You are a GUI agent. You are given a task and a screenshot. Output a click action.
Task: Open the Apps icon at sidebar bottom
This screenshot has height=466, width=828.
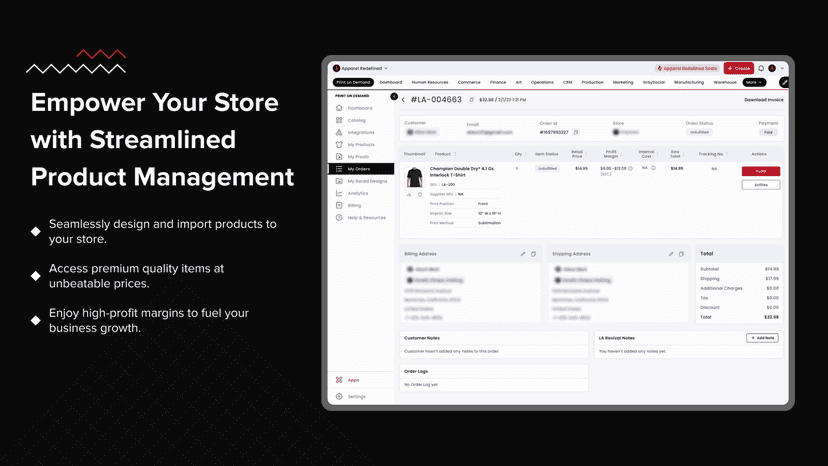pos(339,380)
